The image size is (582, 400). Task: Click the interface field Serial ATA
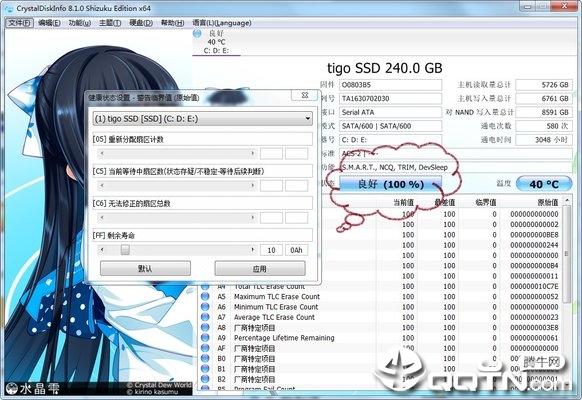click(390, 112)
